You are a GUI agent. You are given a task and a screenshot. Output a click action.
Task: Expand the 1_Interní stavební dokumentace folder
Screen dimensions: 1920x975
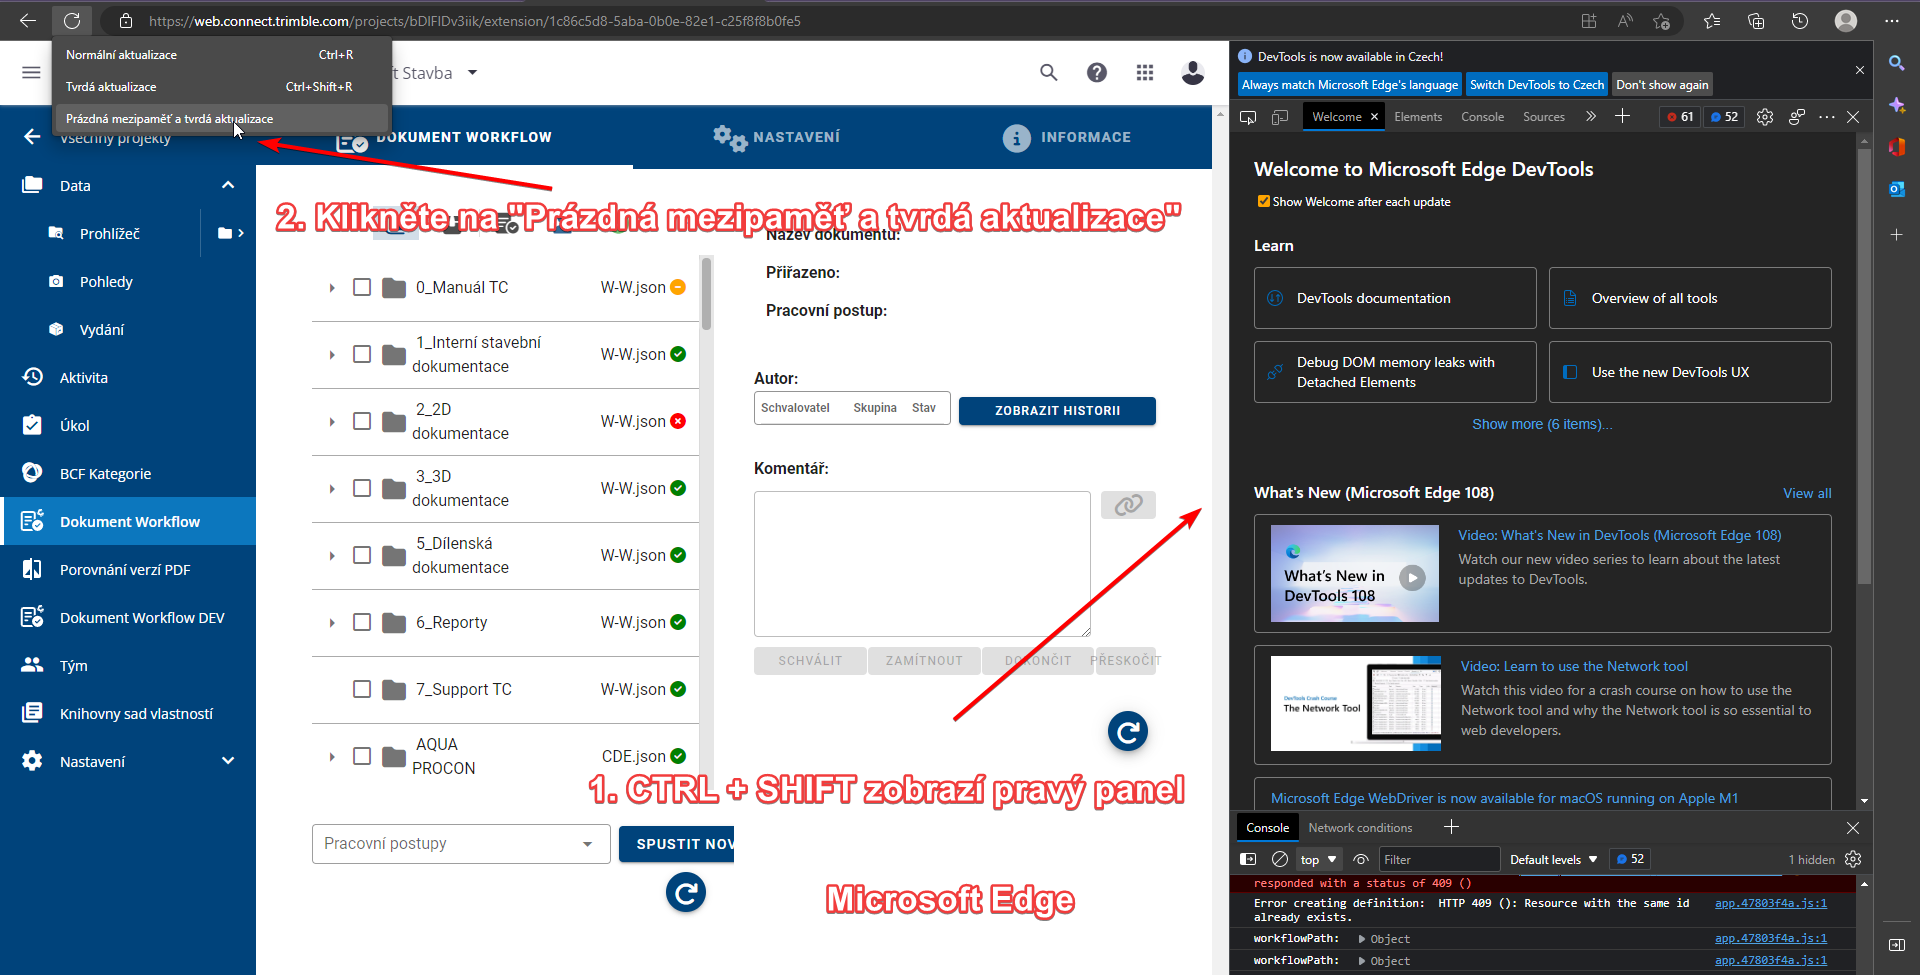click(x=332, y=354)
